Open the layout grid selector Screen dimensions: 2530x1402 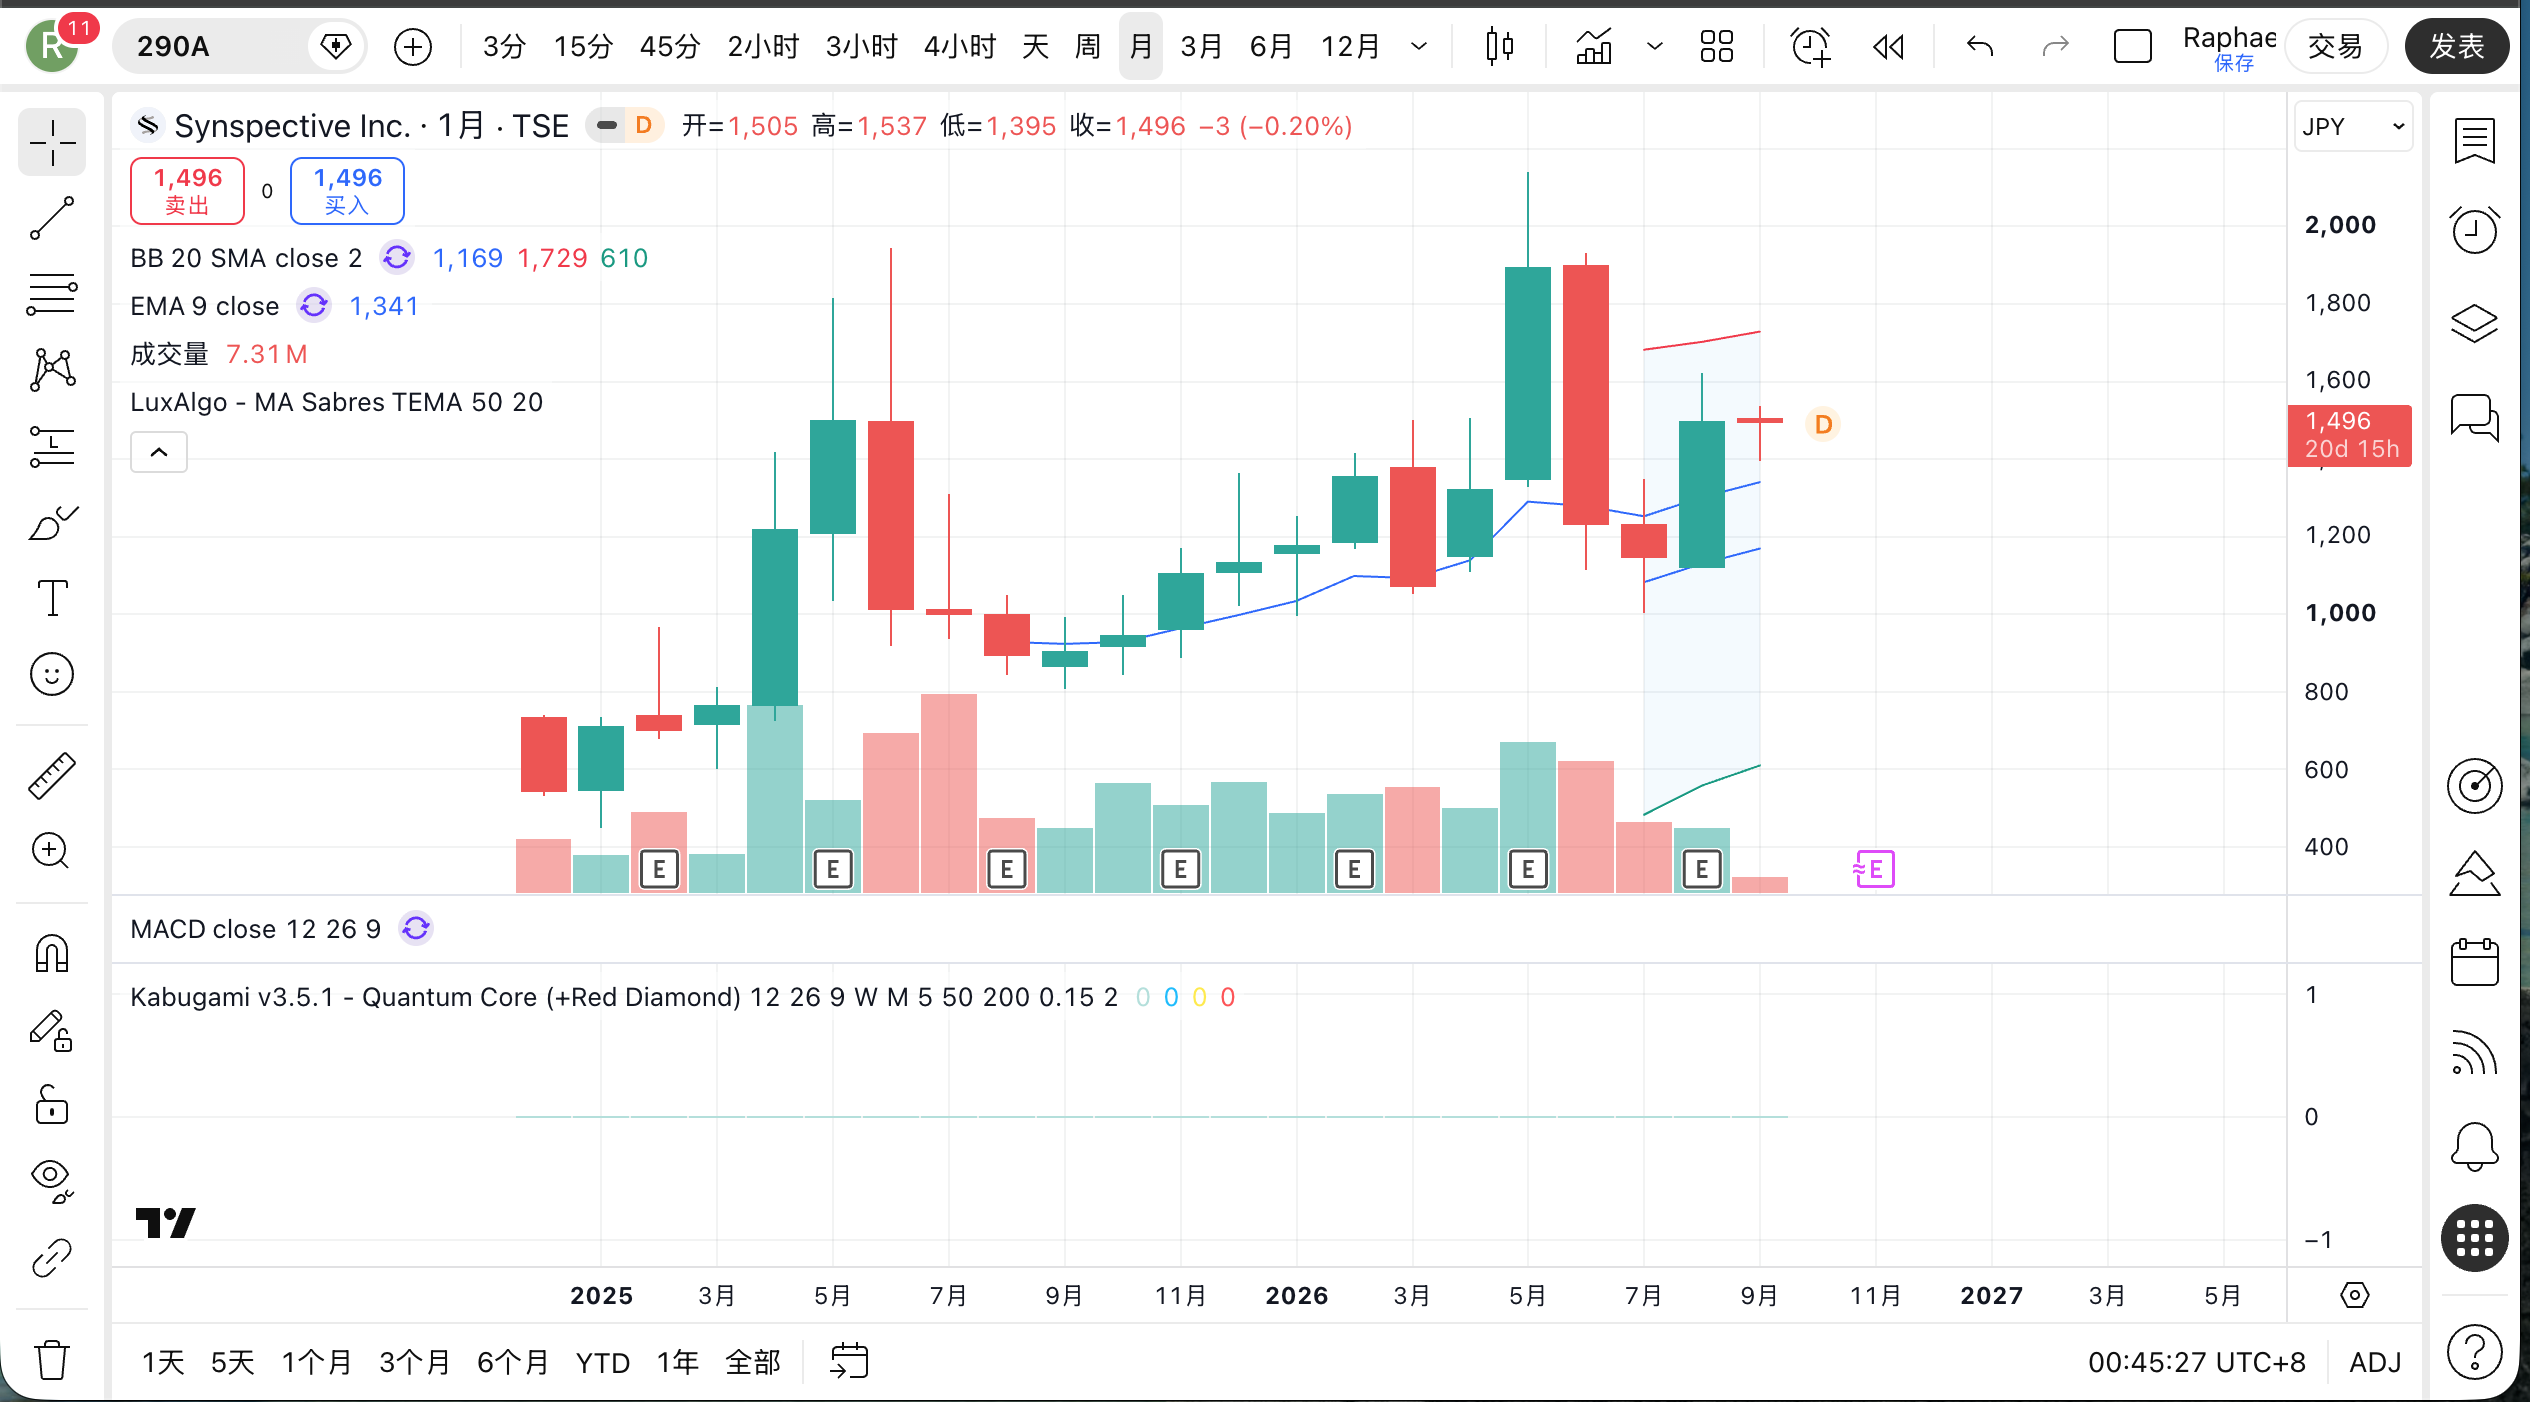pos(1716,46)
